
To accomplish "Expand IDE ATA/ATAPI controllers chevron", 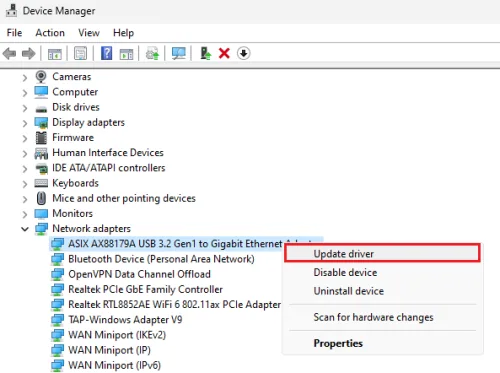I will point(25,169).
